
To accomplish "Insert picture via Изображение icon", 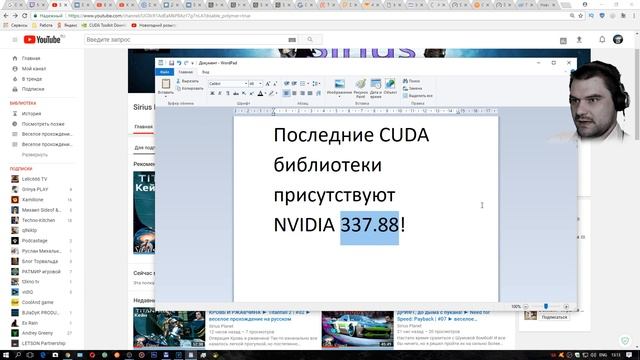I will click(340, 84).
